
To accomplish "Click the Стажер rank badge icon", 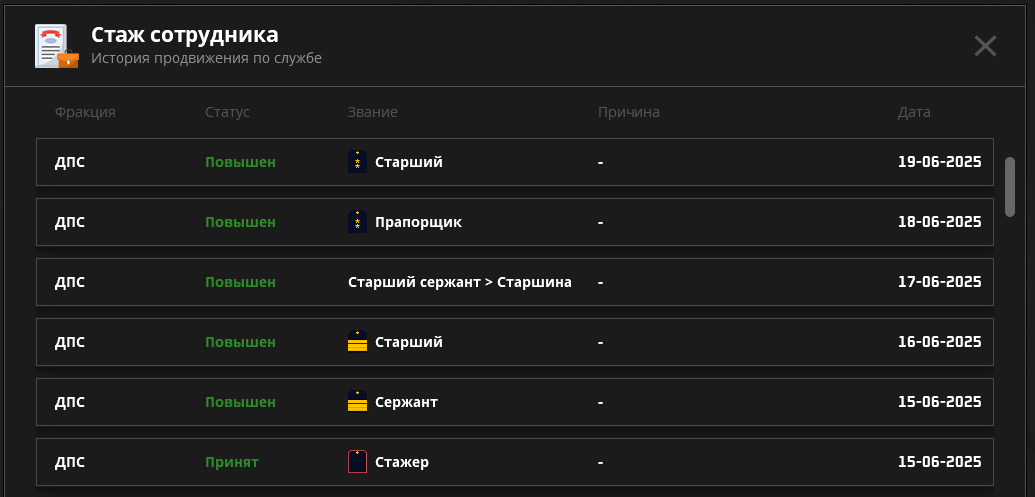I will (x=357, y=461).
